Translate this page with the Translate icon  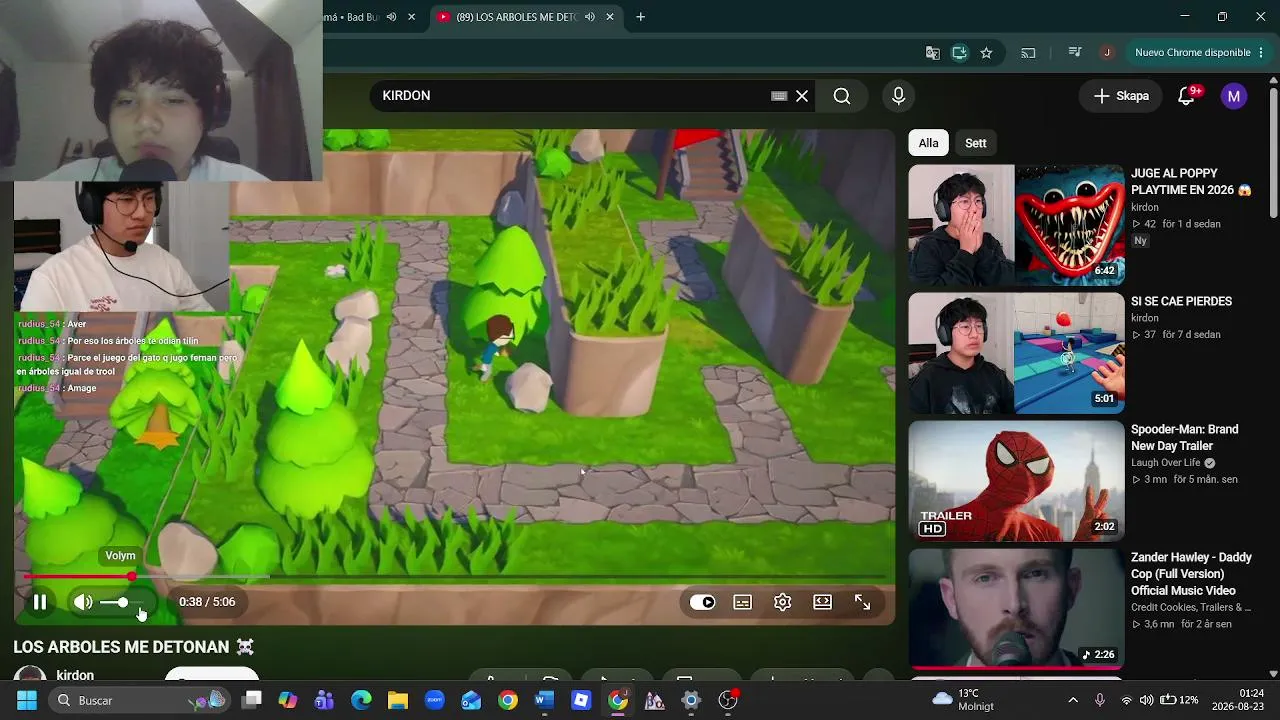click(933, 53)
